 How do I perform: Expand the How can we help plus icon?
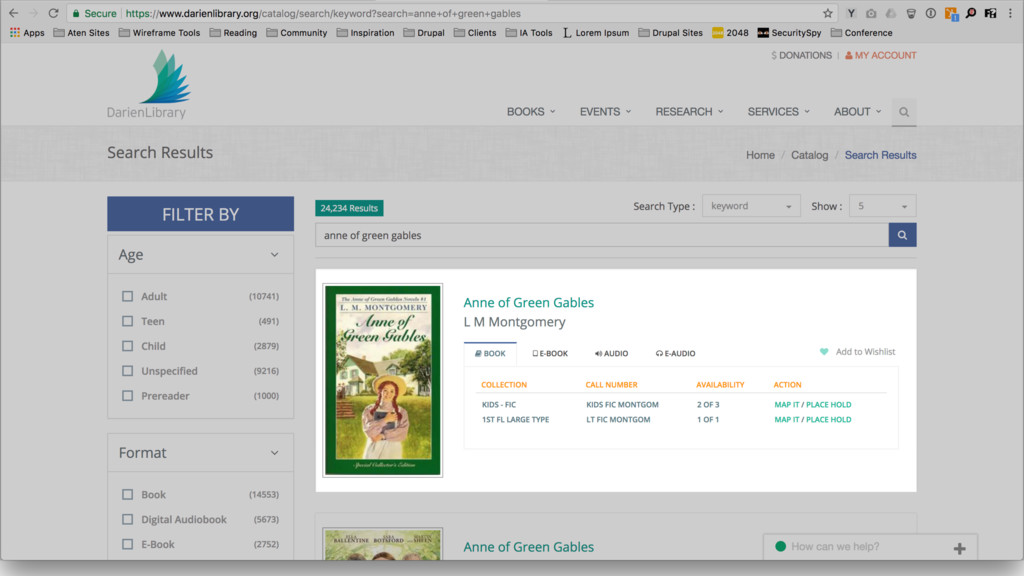coord(959,549)
